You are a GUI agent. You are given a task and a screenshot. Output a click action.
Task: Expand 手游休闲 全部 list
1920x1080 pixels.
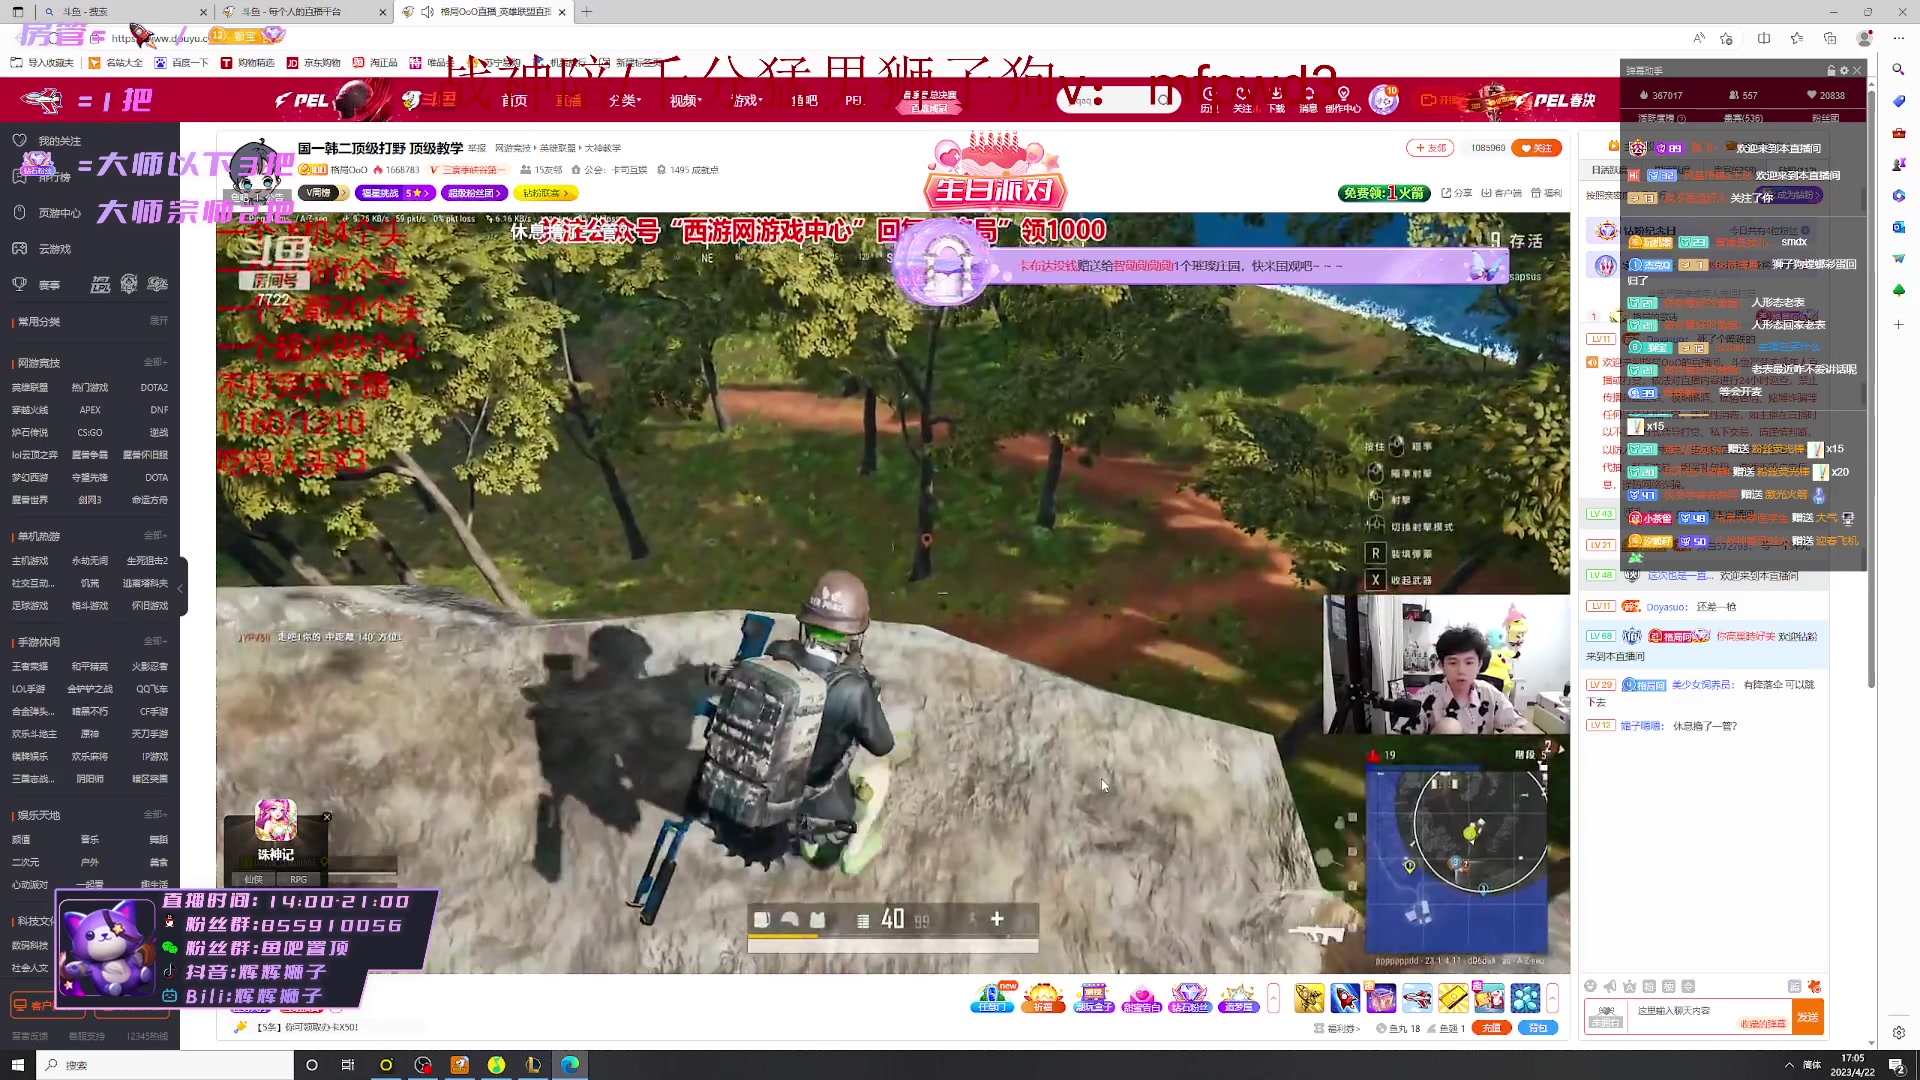[155, 641]
